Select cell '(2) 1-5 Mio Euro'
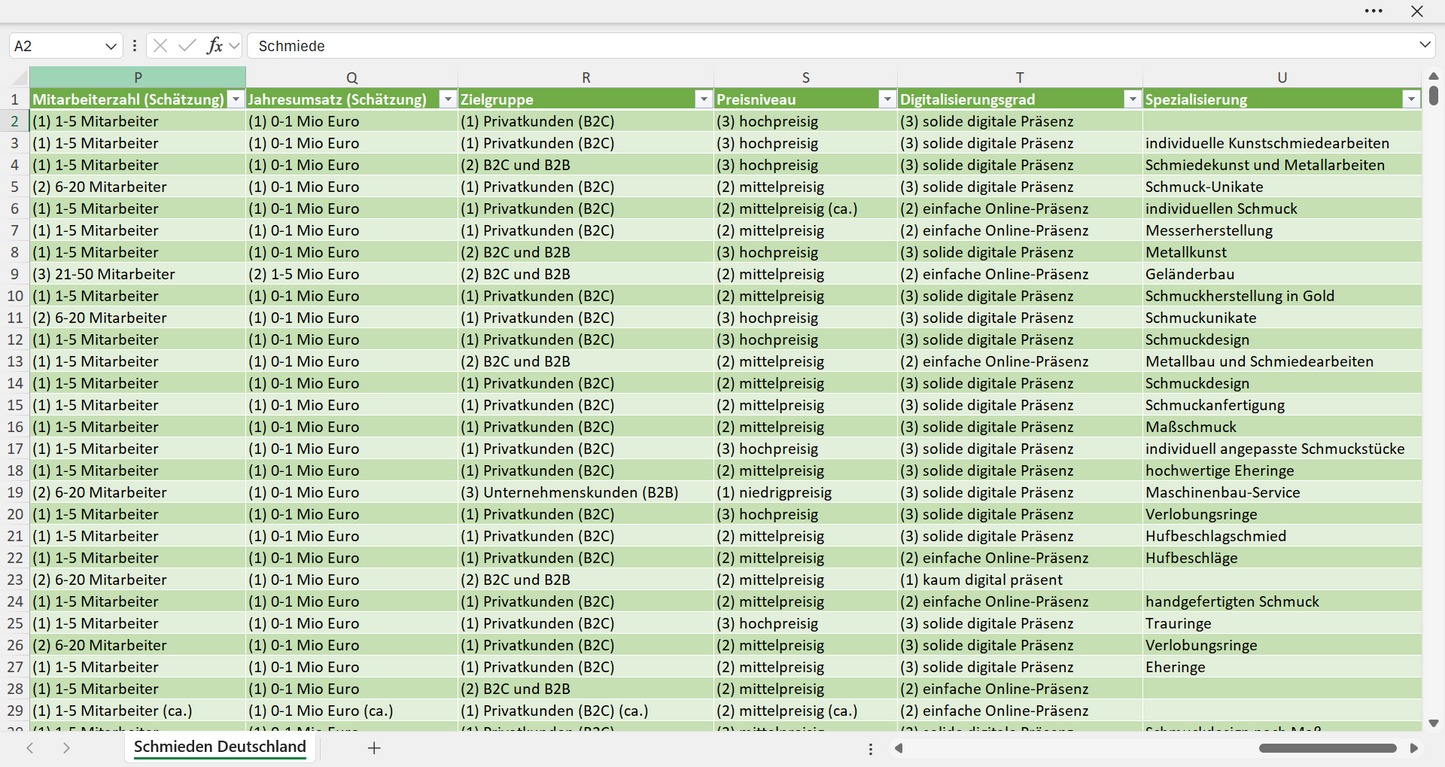Screen dimensions: 1445x767 [x=351, y=274]
